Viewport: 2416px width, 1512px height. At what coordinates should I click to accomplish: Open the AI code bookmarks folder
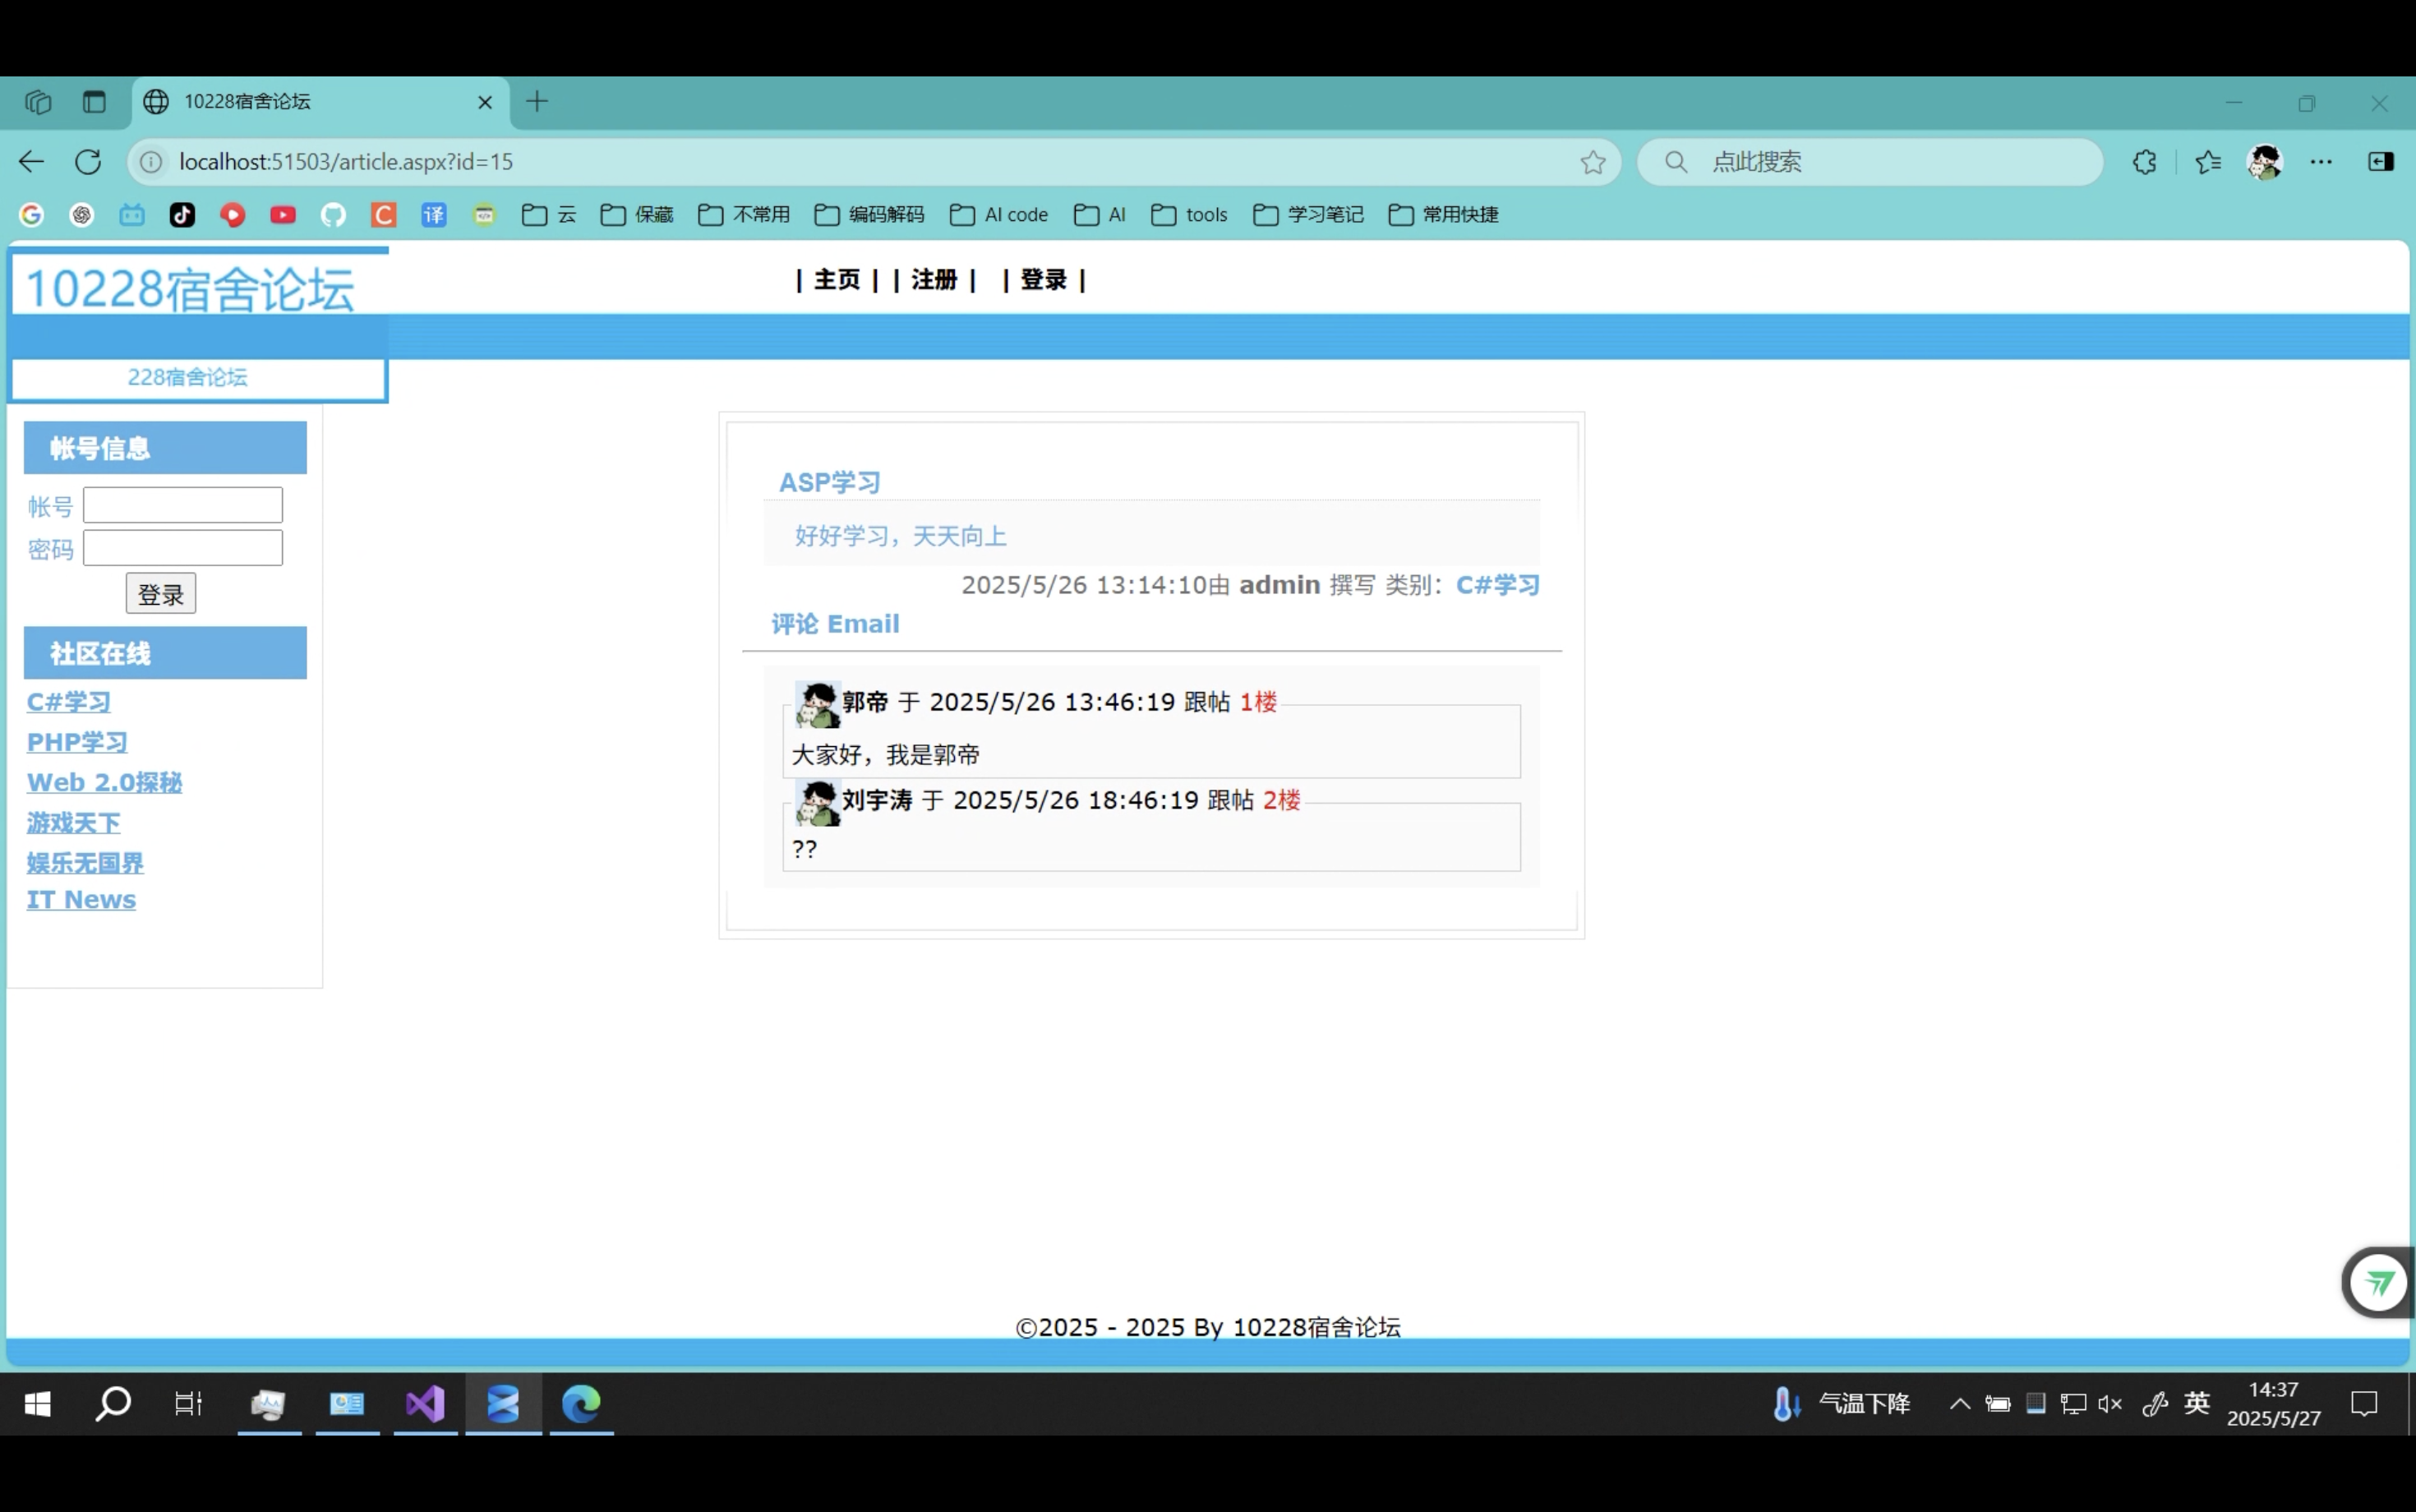click(998, 215)
